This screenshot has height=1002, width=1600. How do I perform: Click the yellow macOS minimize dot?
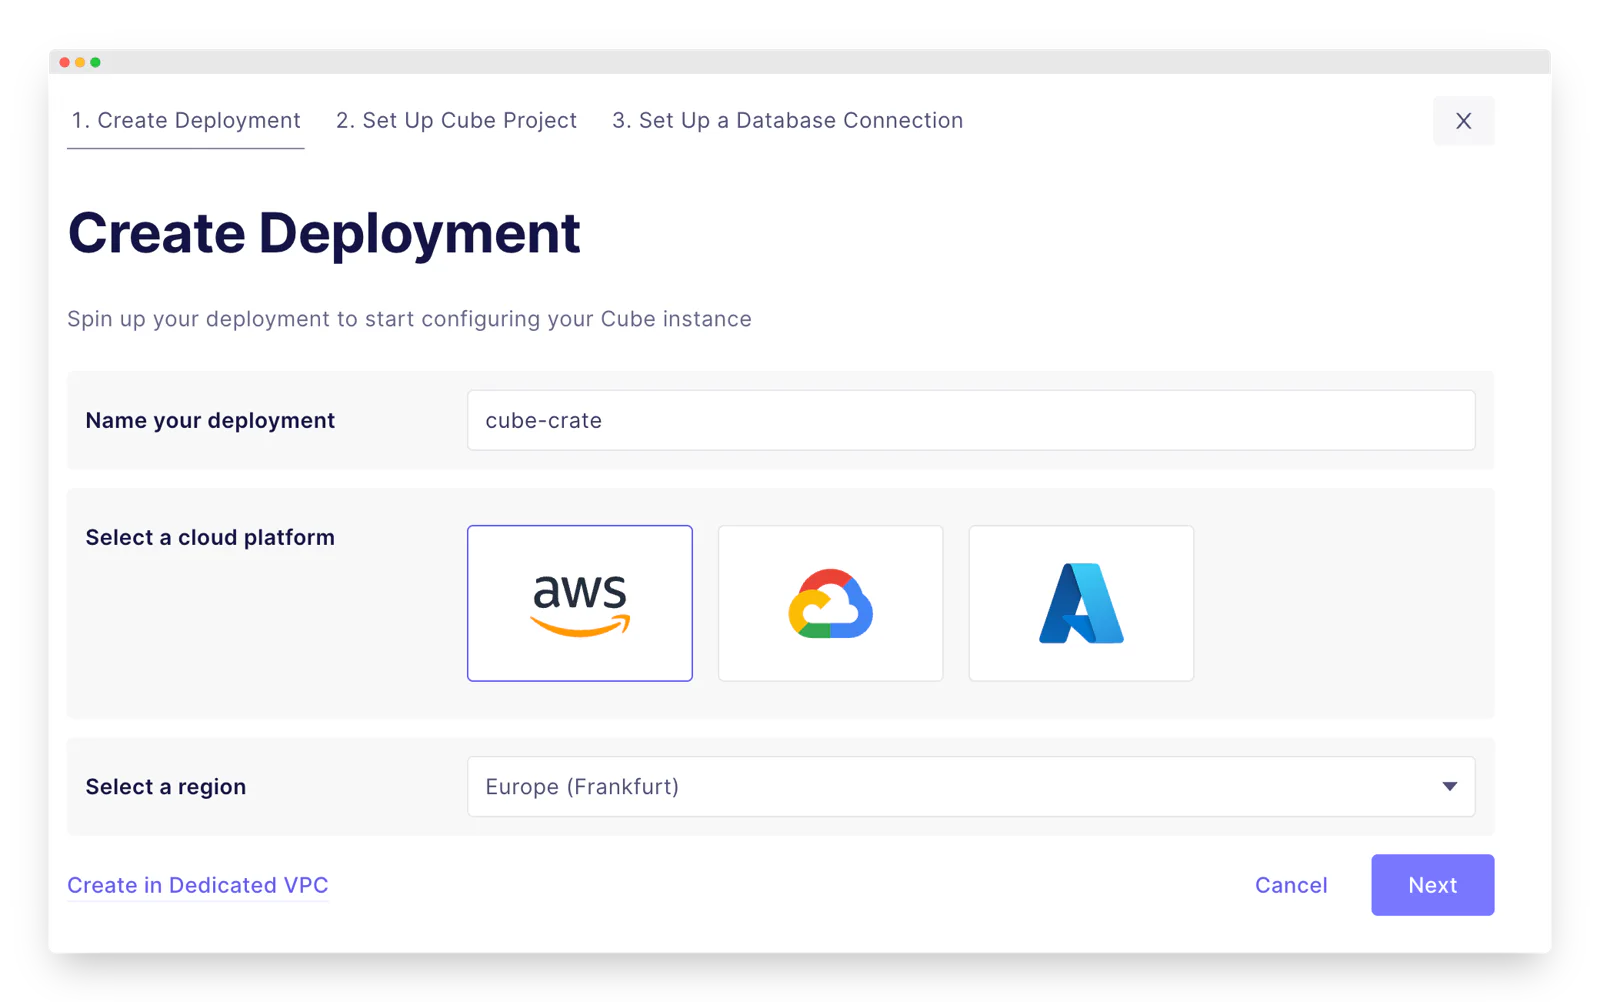[80, 62]
